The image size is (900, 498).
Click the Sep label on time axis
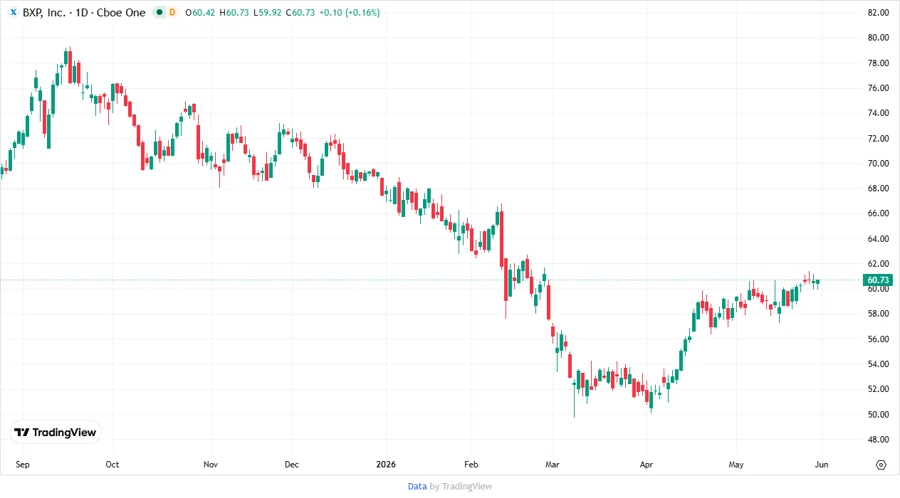(22, 464)
